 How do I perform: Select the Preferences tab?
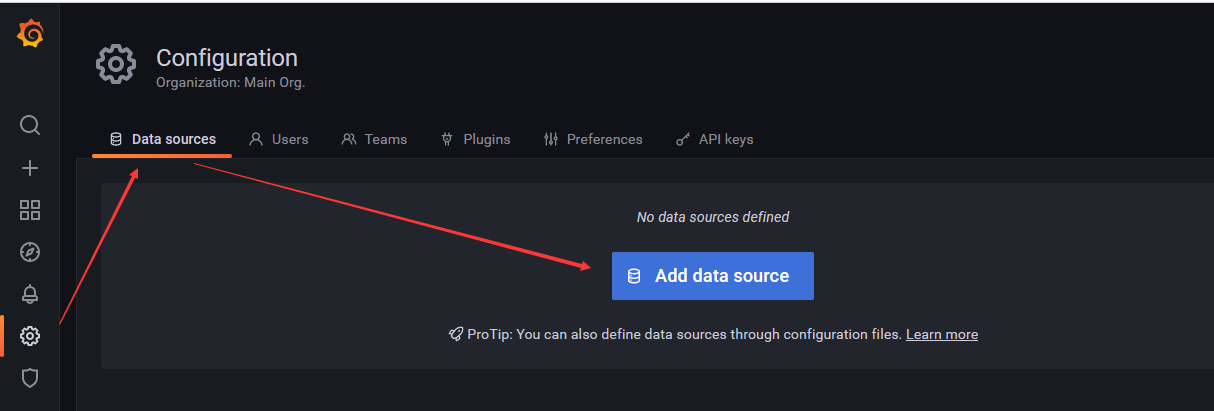pos(593,139)
